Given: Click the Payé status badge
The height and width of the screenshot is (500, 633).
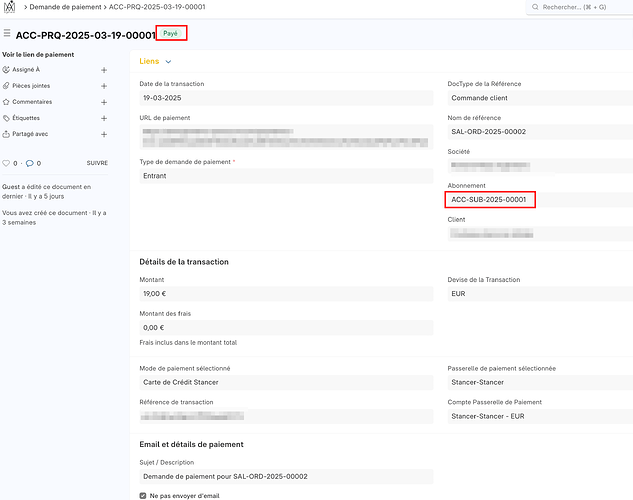Looking at the screenshot, I should point(171,34).
